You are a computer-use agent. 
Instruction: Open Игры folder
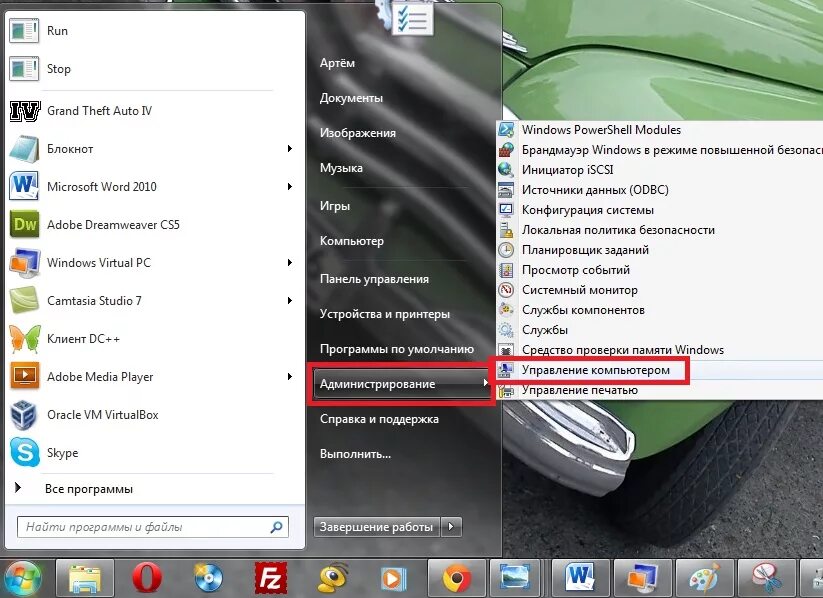tap(335, 206)
